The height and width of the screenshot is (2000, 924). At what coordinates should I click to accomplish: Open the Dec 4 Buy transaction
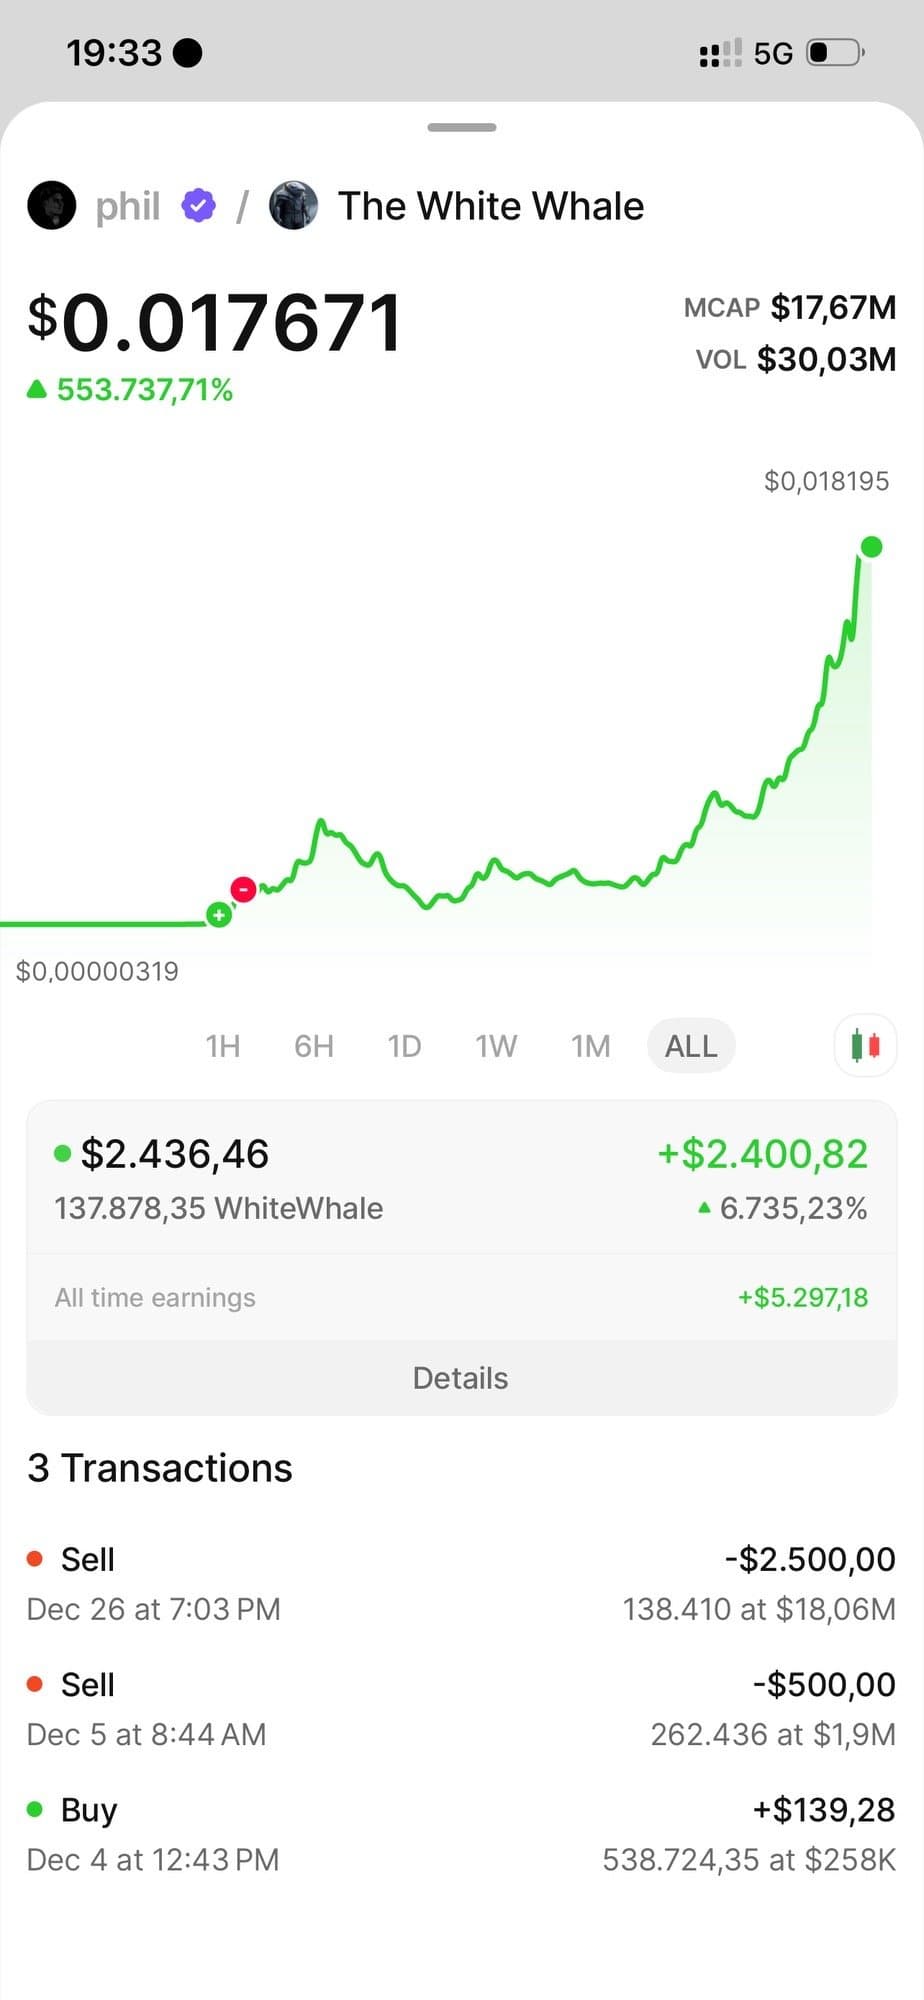[x=461, y=1834]
